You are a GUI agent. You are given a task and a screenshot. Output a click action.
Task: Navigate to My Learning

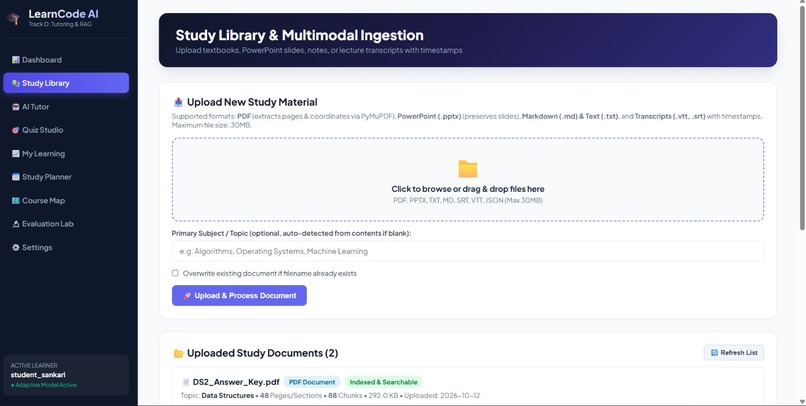(x=66, y=154)
